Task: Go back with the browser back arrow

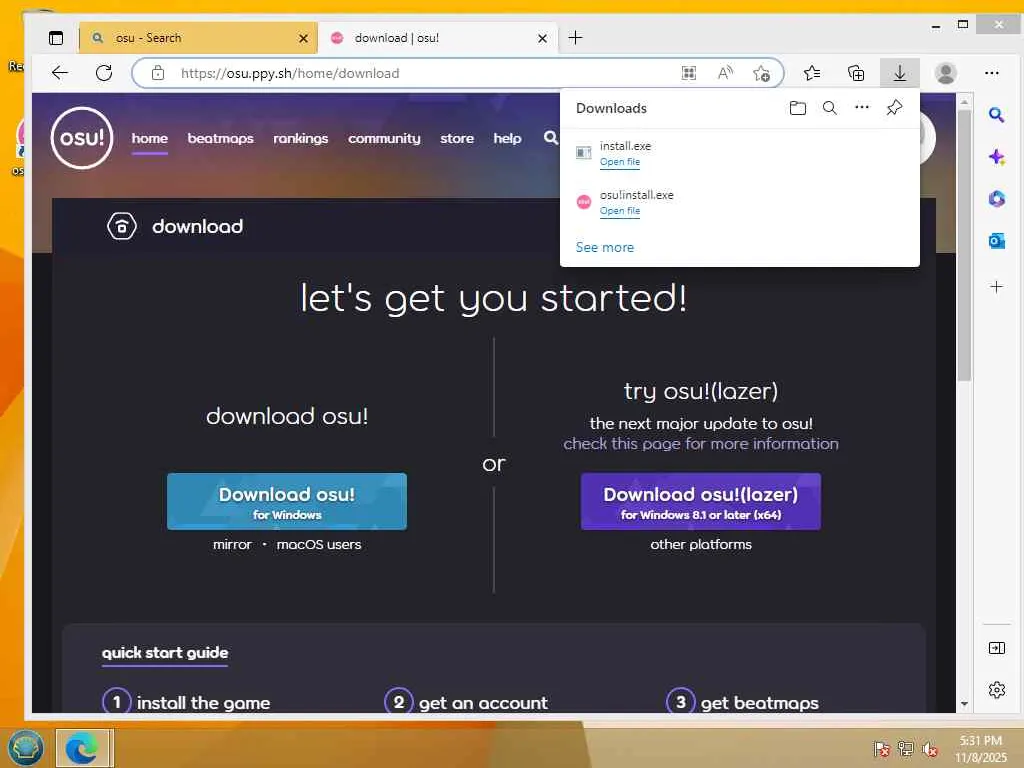Action: (x=60, y=73)
